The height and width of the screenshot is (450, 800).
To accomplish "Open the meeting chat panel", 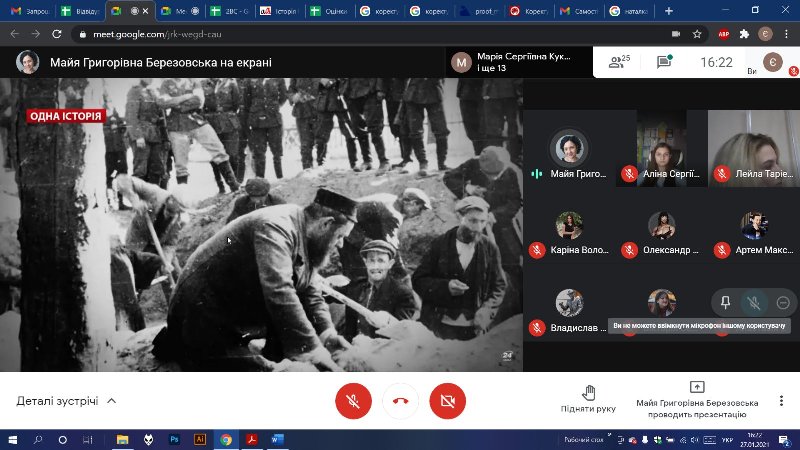I will pyautogui.click(x=664, y=62).
